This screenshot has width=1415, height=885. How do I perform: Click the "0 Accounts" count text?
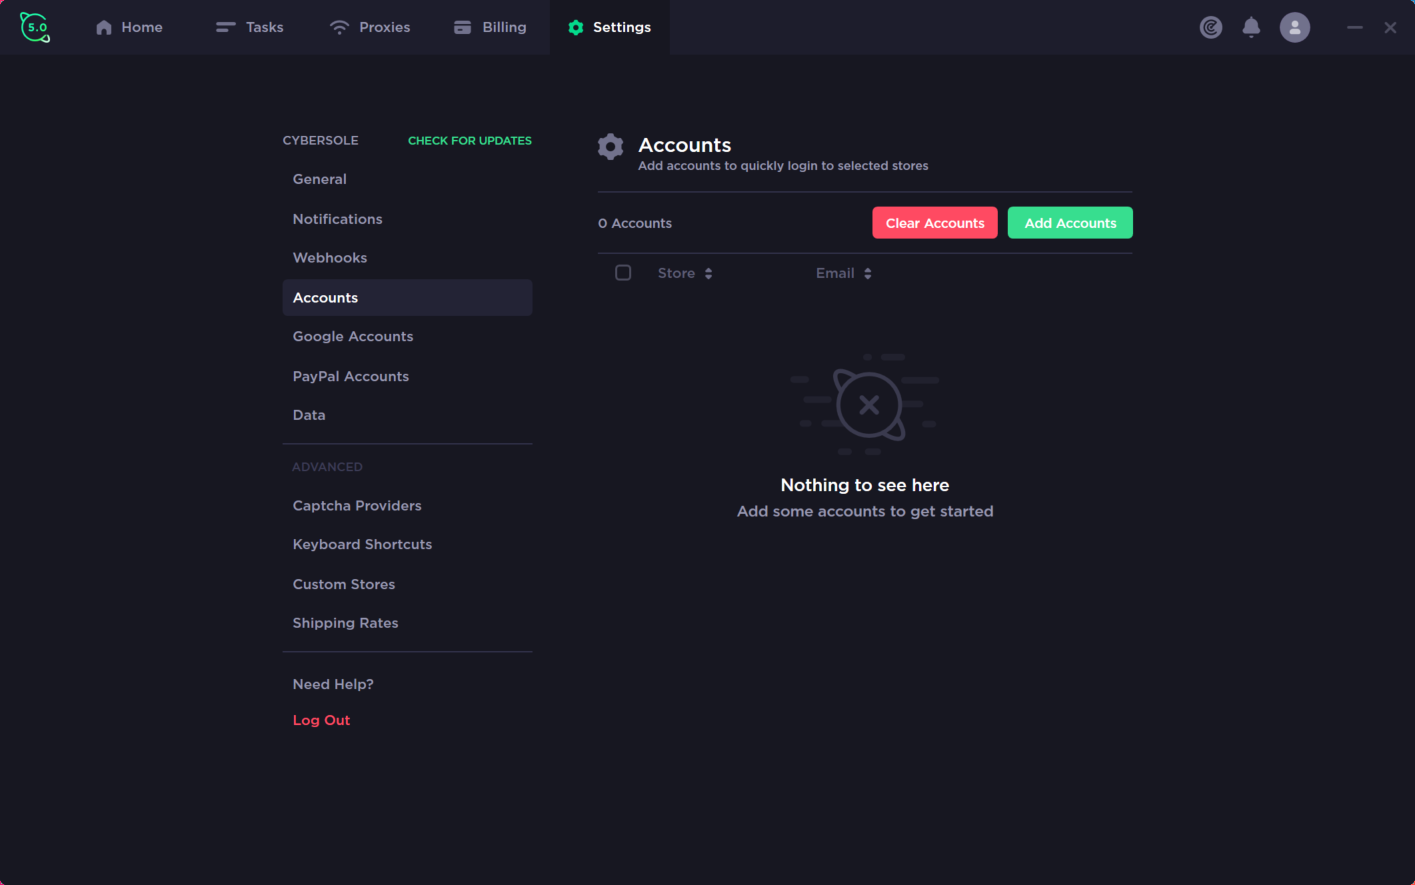(x=635, y=223)
